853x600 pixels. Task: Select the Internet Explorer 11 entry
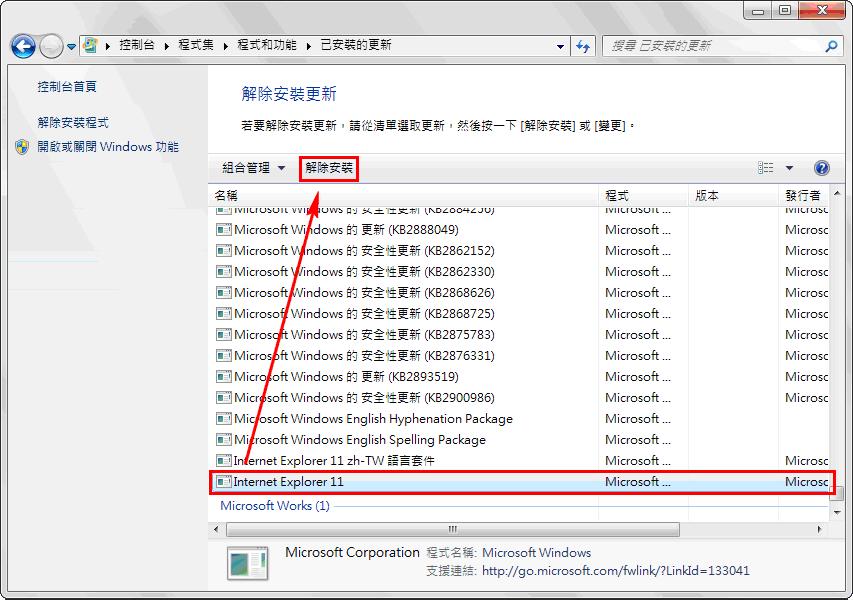(x=520, y=482)
